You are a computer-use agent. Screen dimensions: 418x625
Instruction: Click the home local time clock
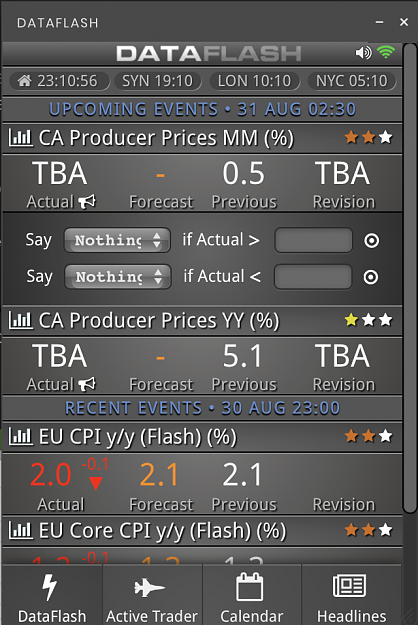[59, 81]
